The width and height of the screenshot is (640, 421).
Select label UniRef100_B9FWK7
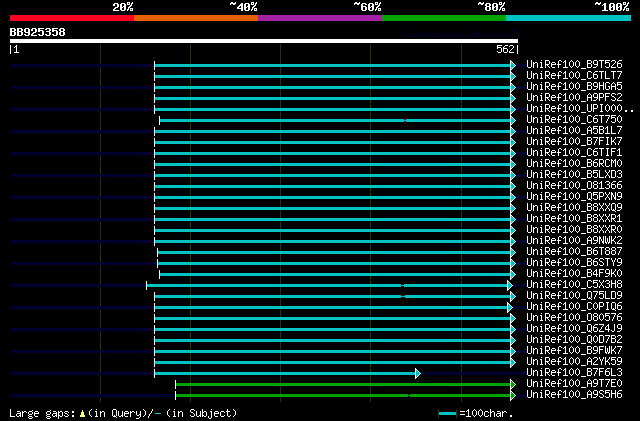tap(574, 351)
